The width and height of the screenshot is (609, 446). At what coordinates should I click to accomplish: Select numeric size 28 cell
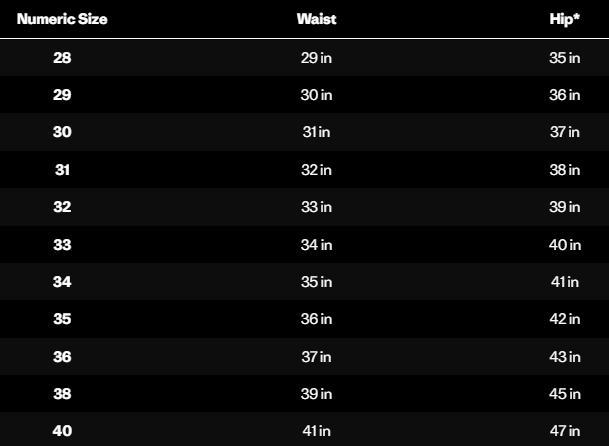pos(62,58)
